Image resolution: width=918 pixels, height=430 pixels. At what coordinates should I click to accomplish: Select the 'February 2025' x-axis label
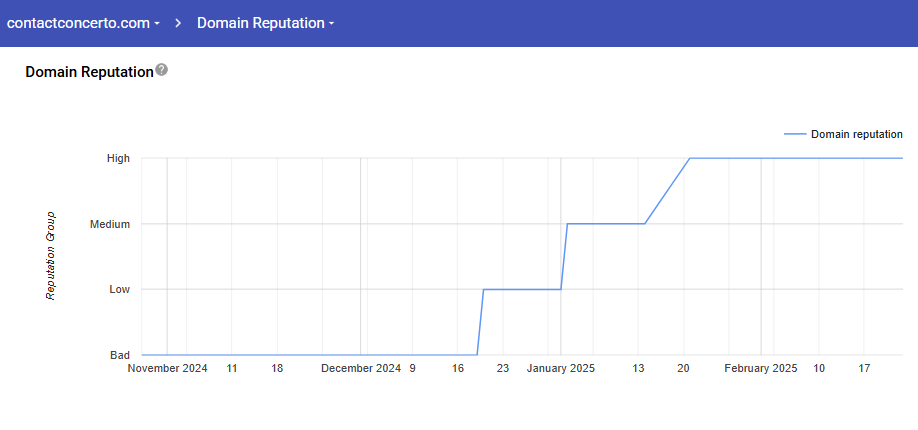tap(760, 369)
